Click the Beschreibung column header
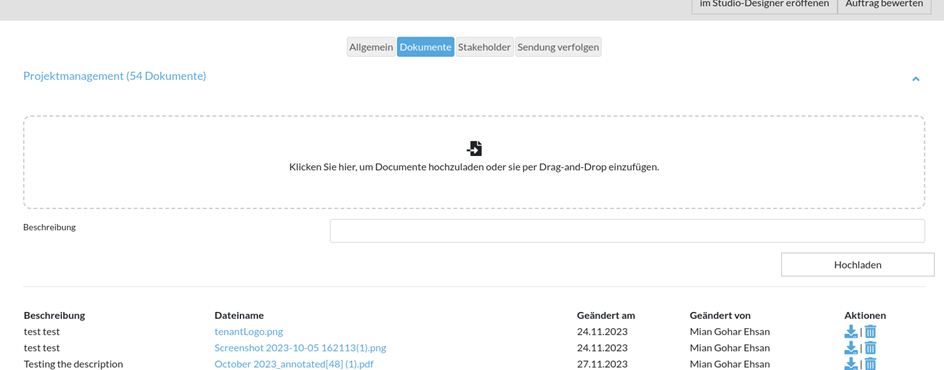 [54, 315]
